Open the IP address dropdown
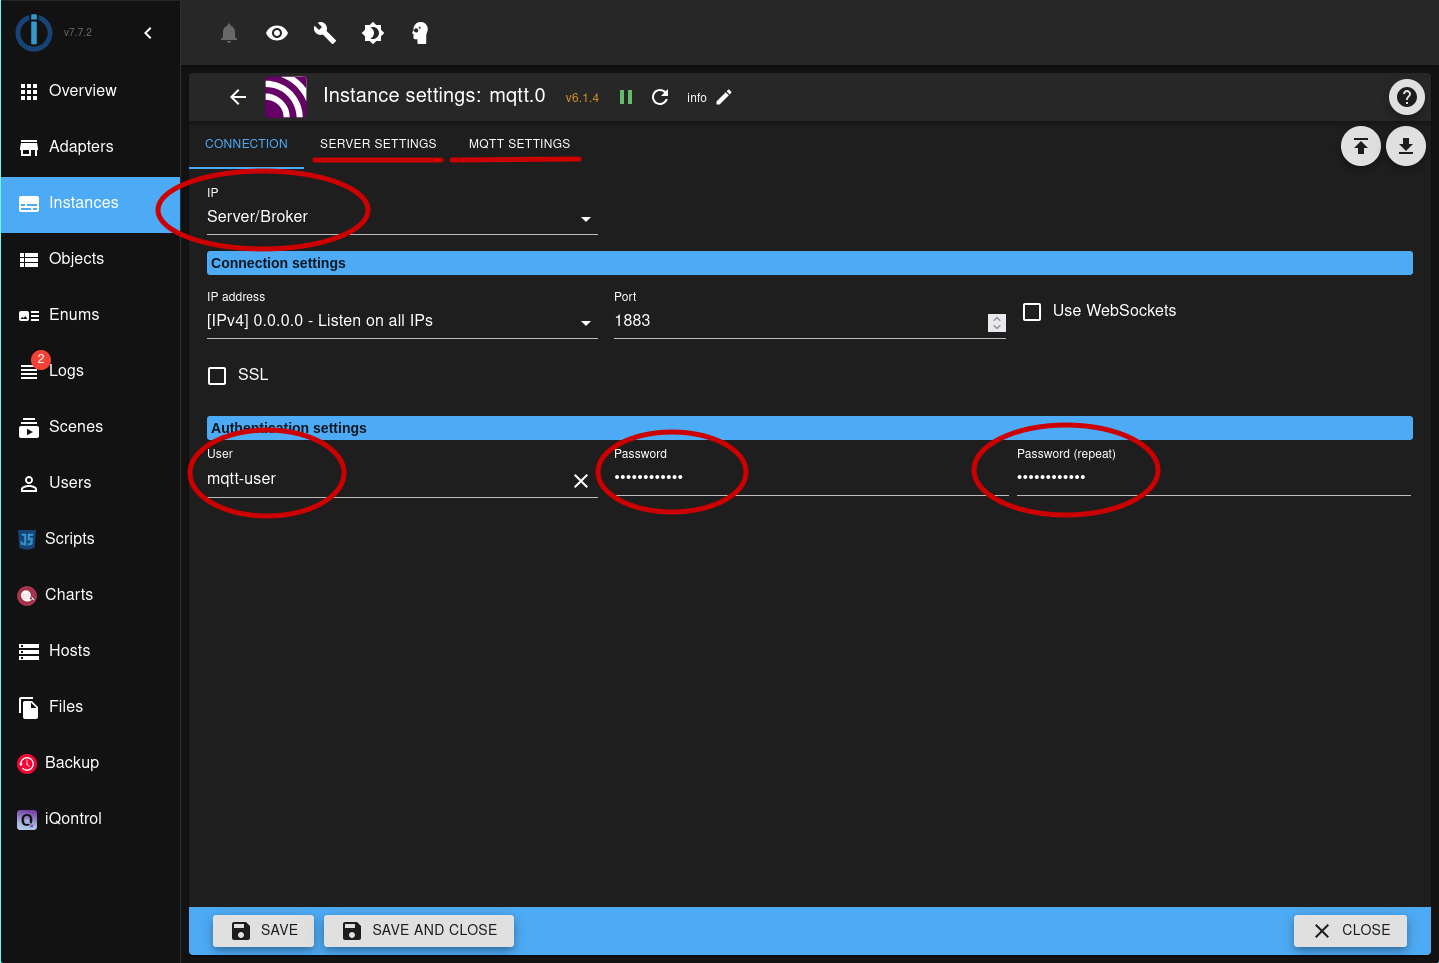 pyautogui.click(x=586, y=322)
